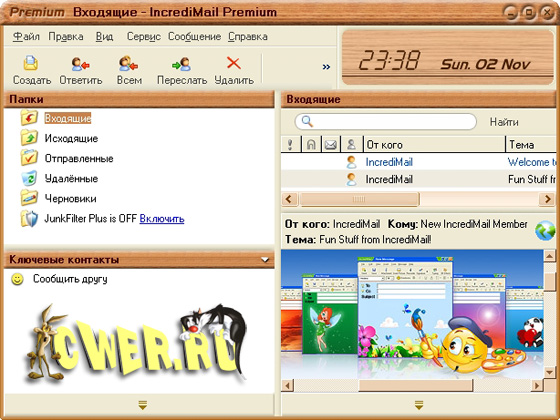Click the email preview image
Screen dimensions: 560x420
[x=412, y=314]
